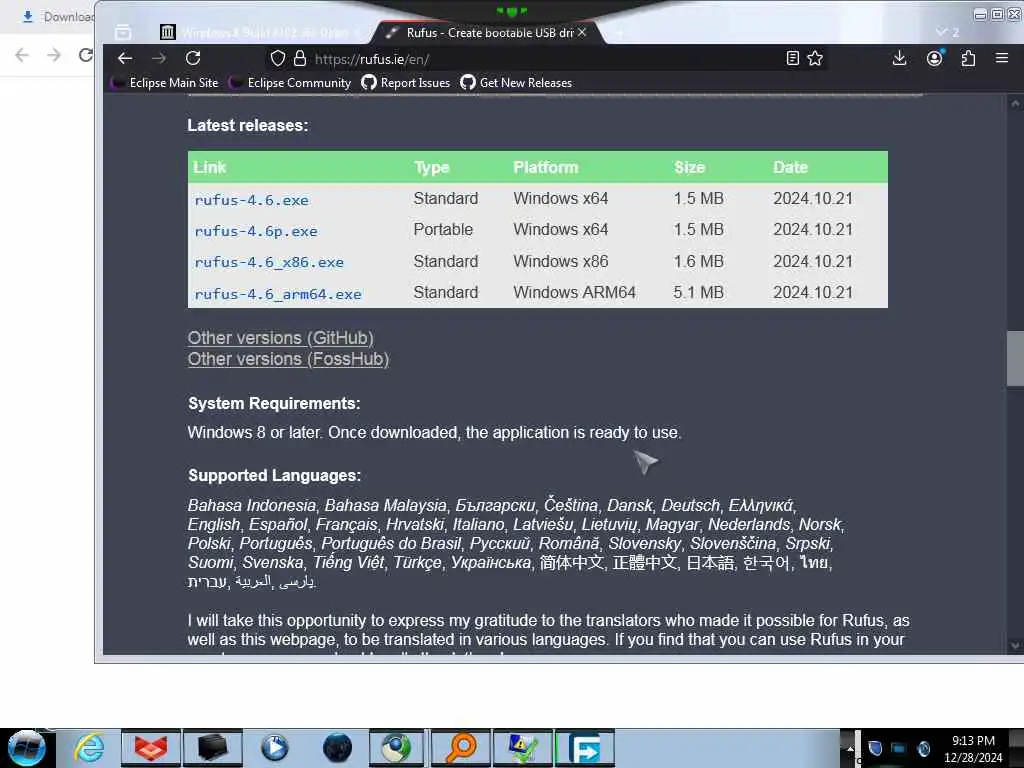Click reload in the background browser window
1024x768 pixels.
(x=86, y=56)
